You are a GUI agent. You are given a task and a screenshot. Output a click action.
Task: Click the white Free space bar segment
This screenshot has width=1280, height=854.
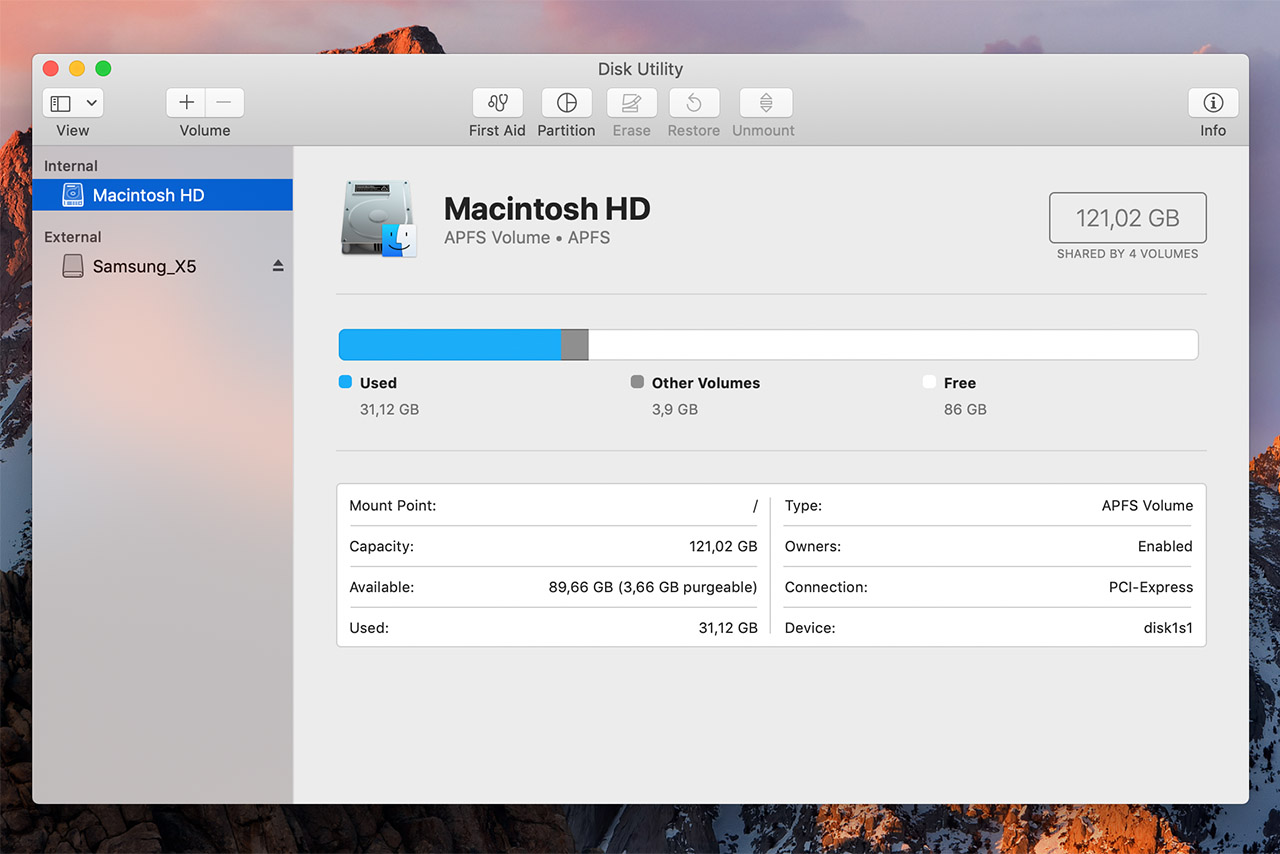click(893, 345)
